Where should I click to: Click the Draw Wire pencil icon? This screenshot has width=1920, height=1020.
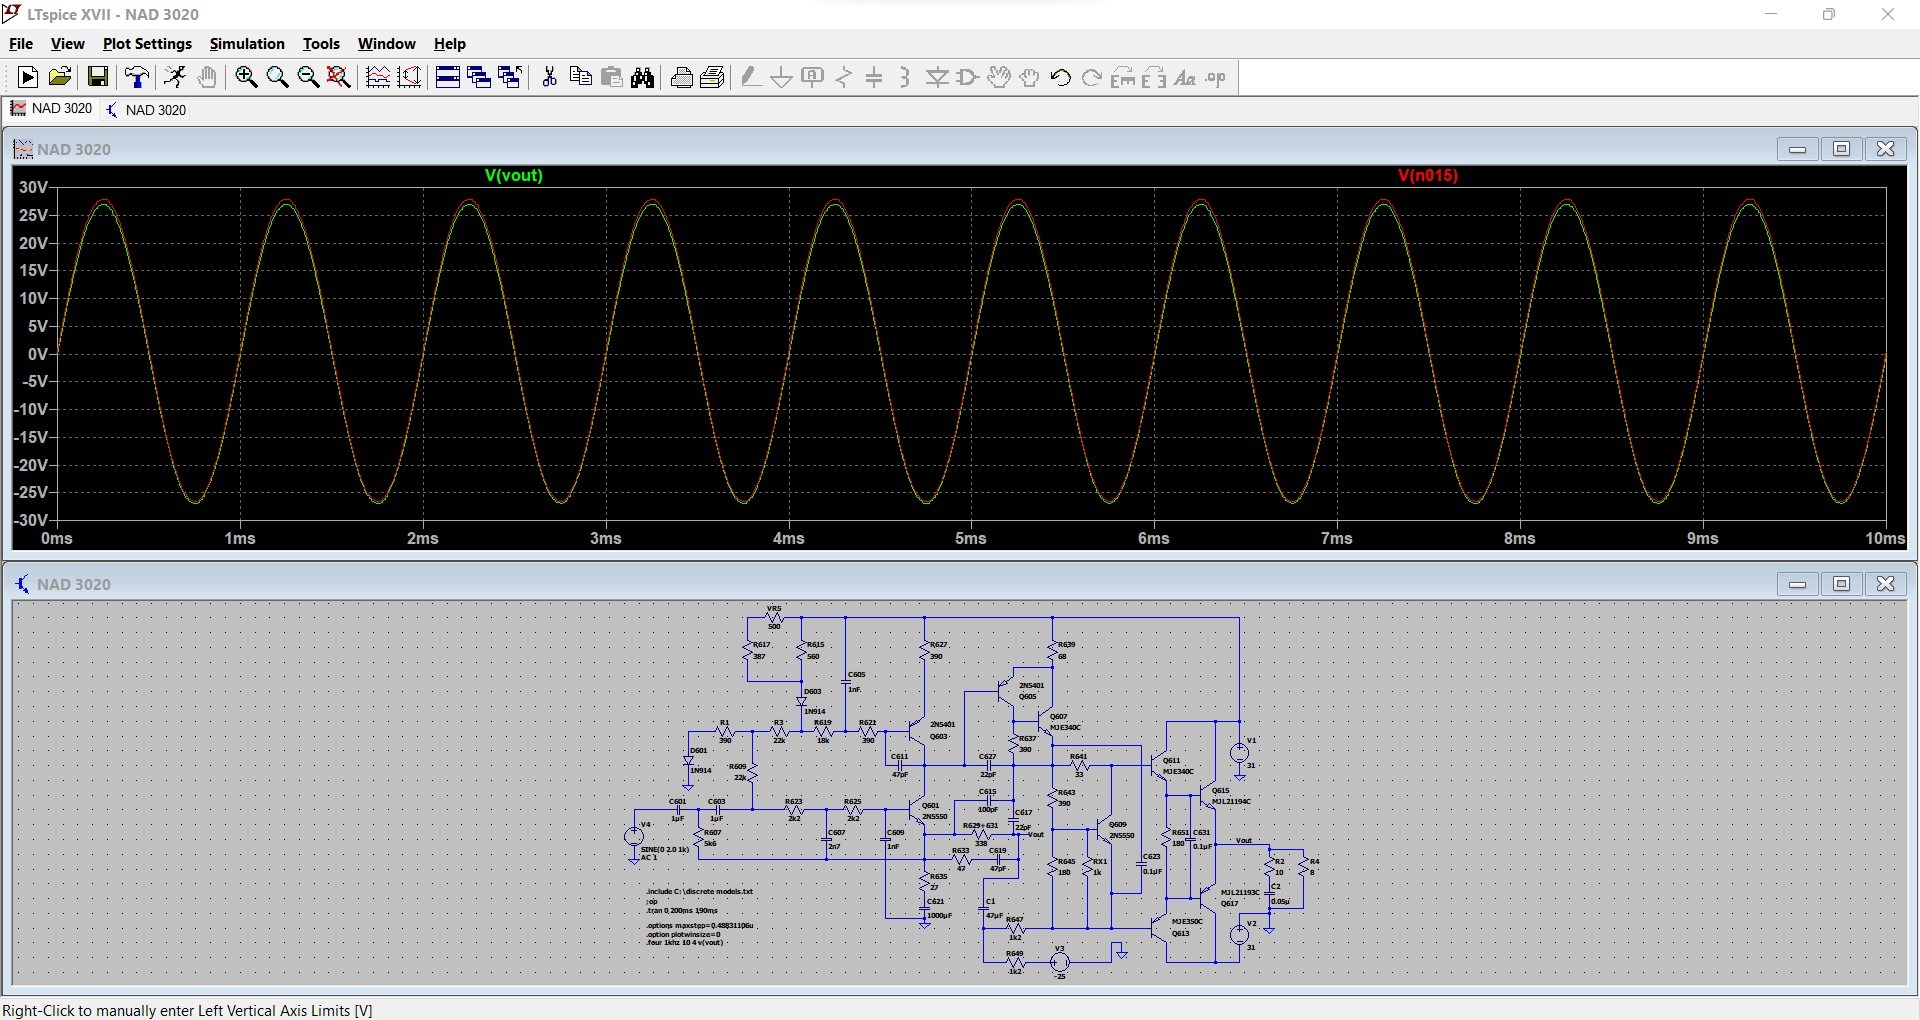(751, 77)
